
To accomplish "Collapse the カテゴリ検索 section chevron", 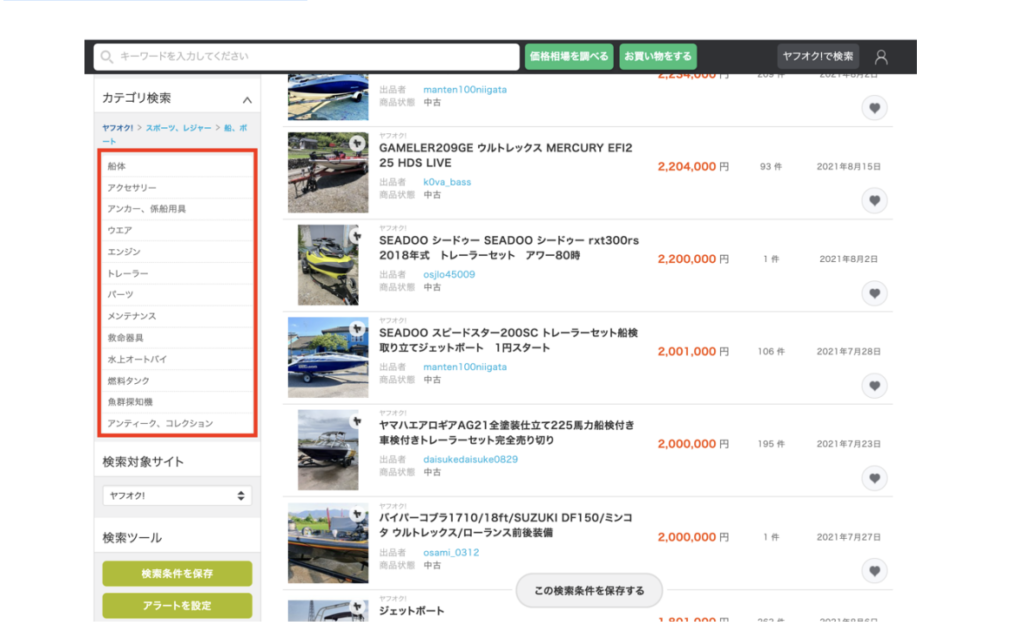I will coord(247,100).
